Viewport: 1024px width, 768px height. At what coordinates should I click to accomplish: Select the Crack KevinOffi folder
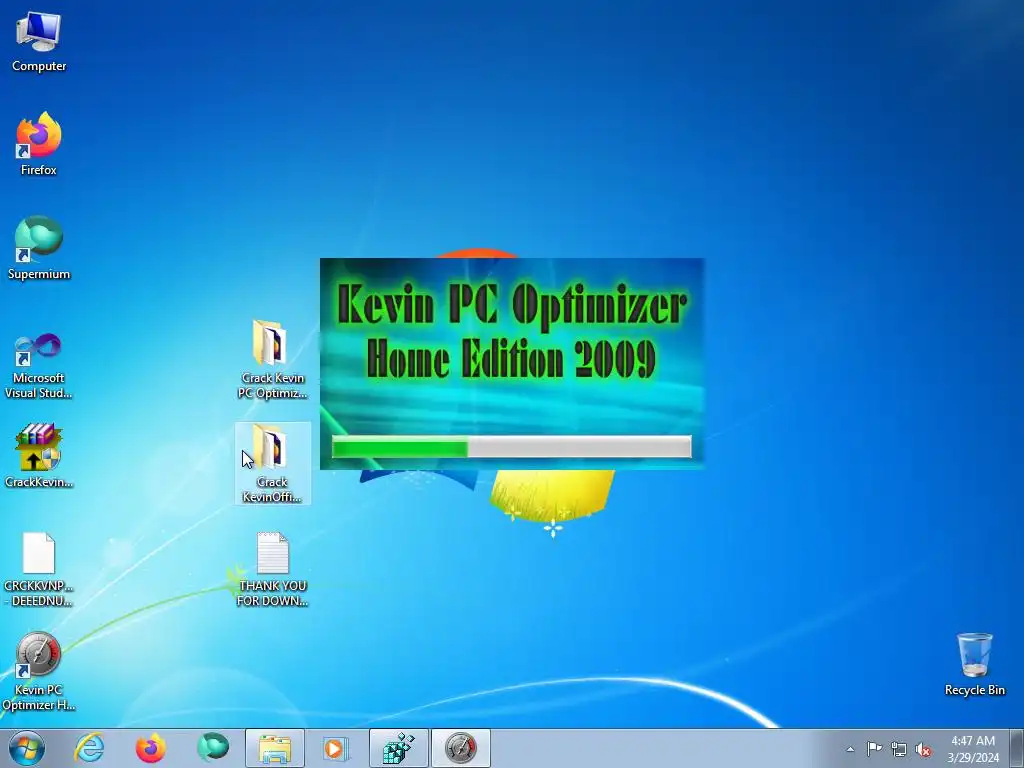pos(272,463)
